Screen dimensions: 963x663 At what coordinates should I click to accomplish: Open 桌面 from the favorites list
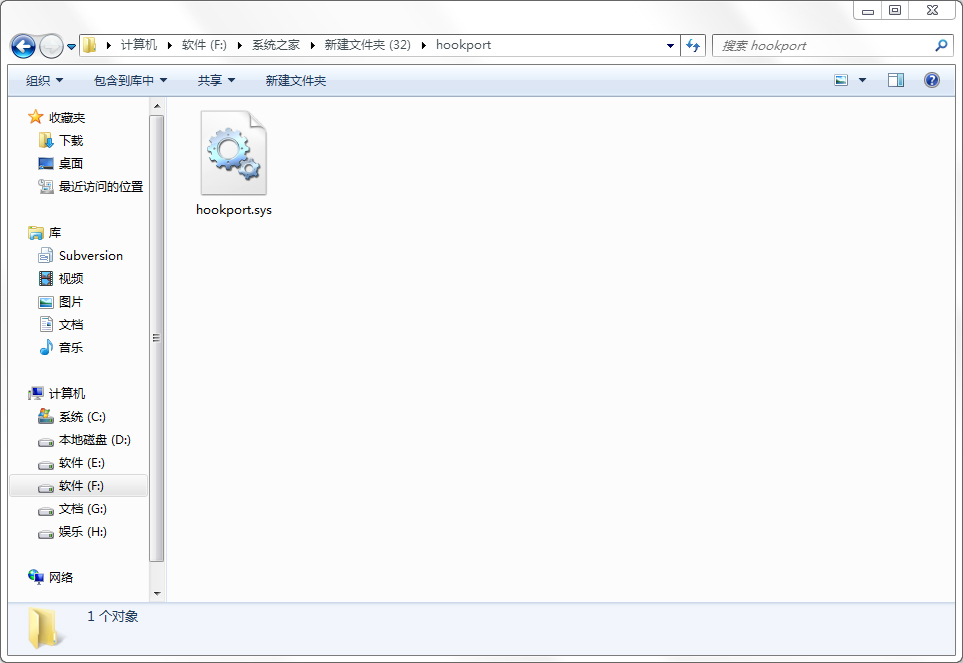tap(71, 164)
